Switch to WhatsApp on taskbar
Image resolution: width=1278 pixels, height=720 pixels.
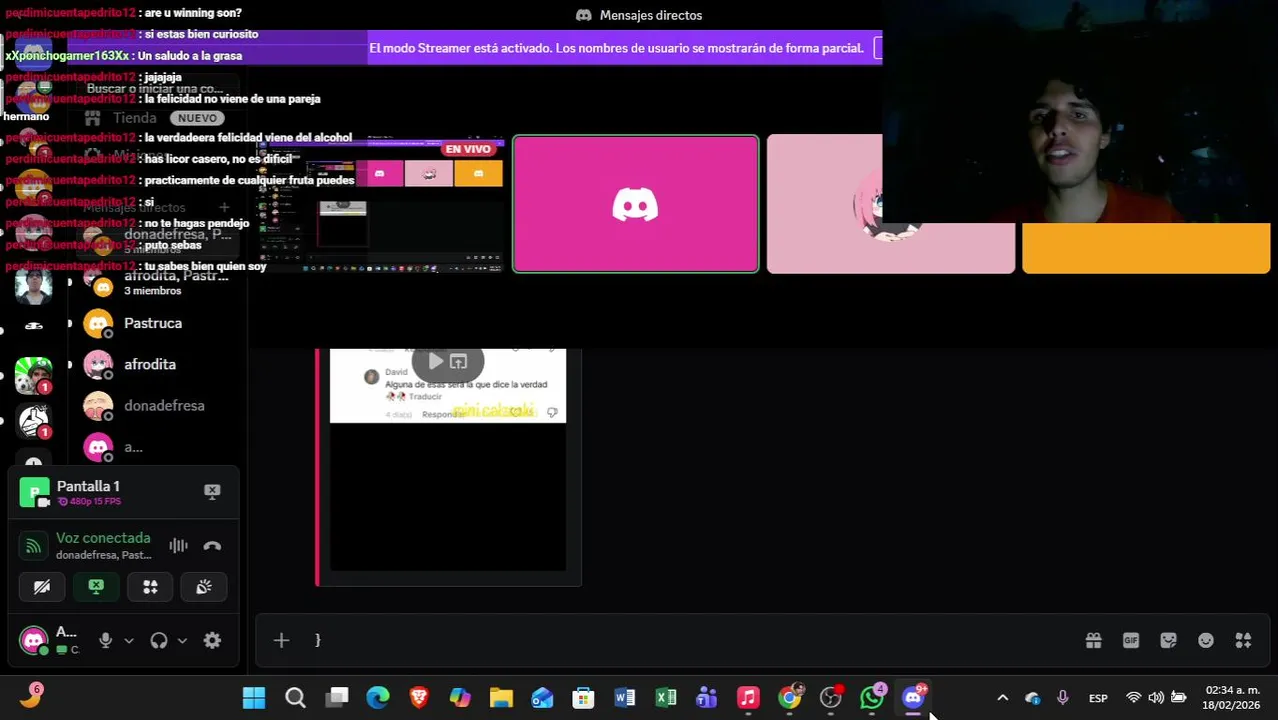(872, 698)
